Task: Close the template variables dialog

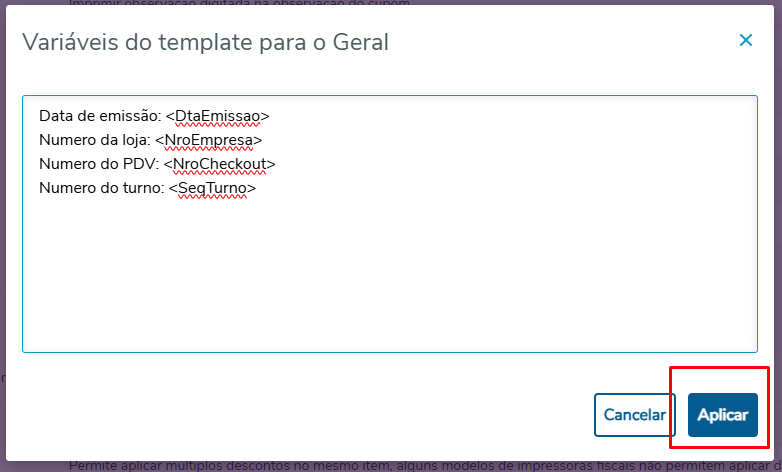Action: click(x=745, y=41)
